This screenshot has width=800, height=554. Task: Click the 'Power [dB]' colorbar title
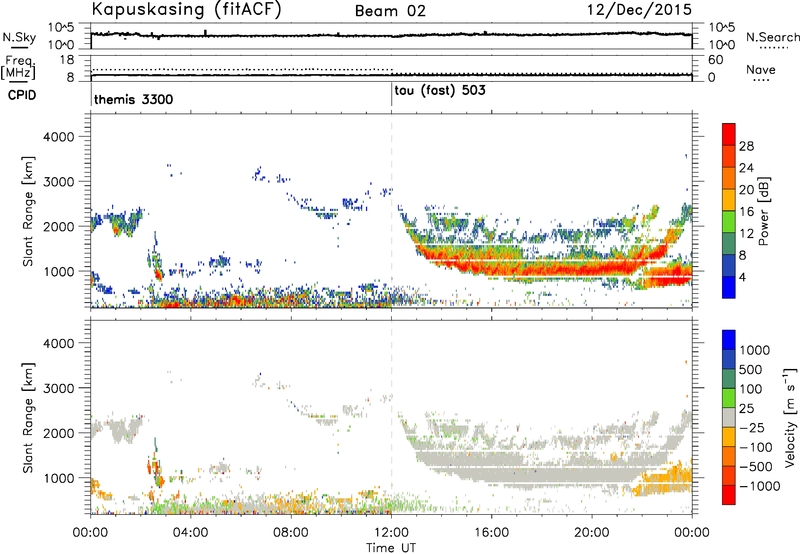[x=764, y=211]
